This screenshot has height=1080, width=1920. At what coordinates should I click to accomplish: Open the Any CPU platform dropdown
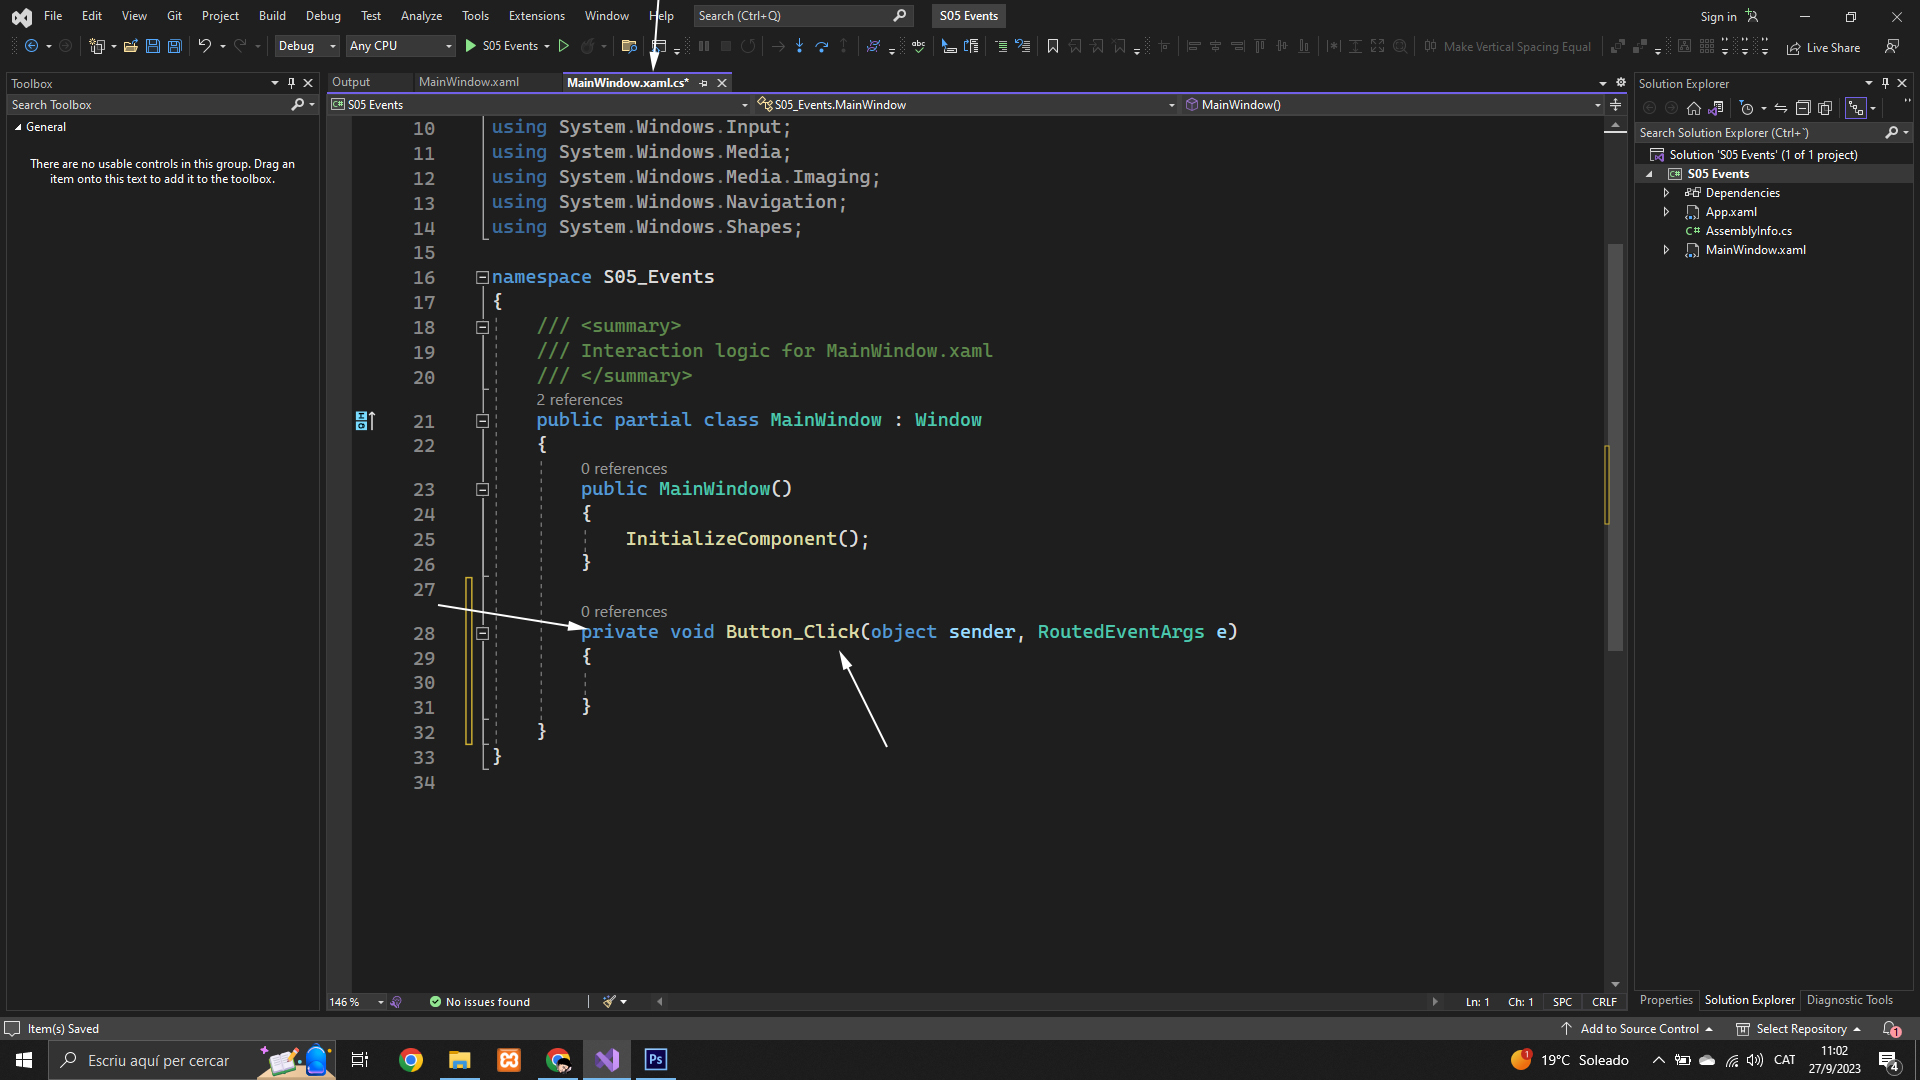coord(400,46)
